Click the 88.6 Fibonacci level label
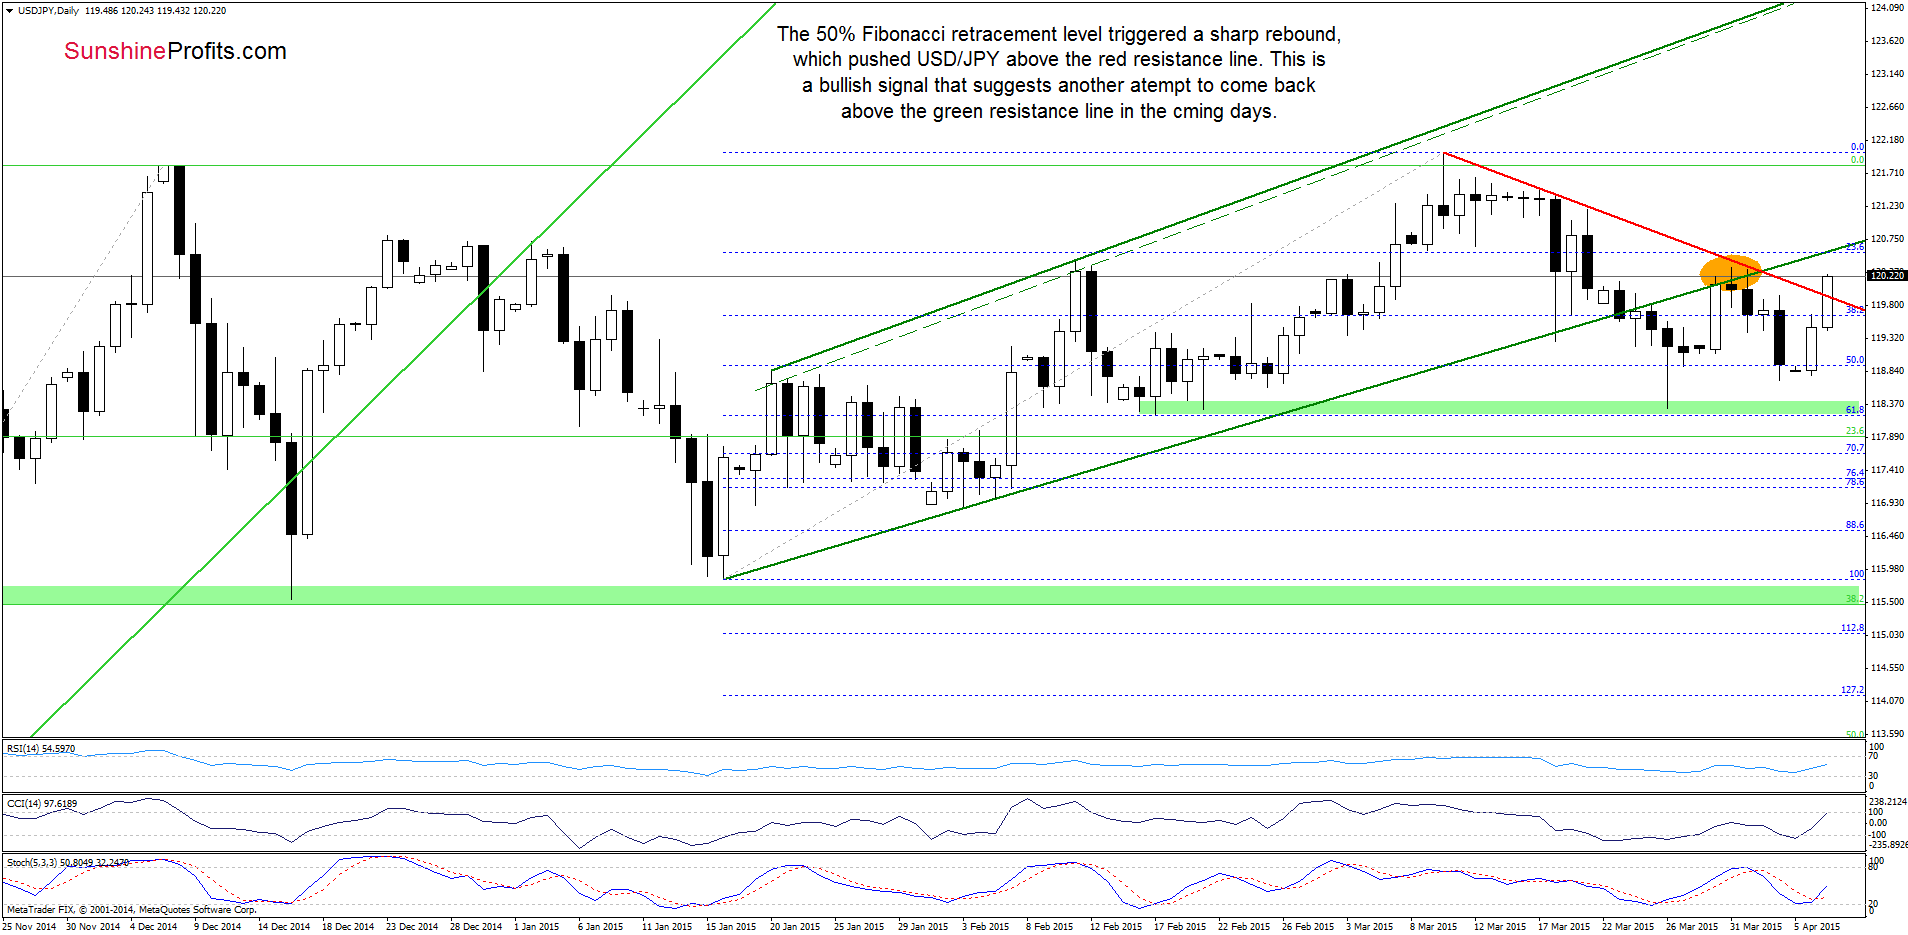 [1854, 525]
